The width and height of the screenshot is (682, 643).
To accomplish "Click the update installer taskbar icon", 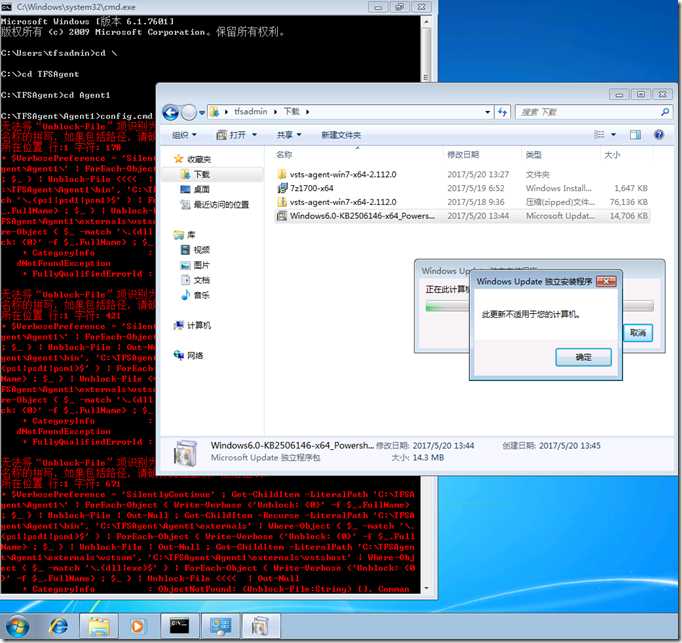I will 261,627.
